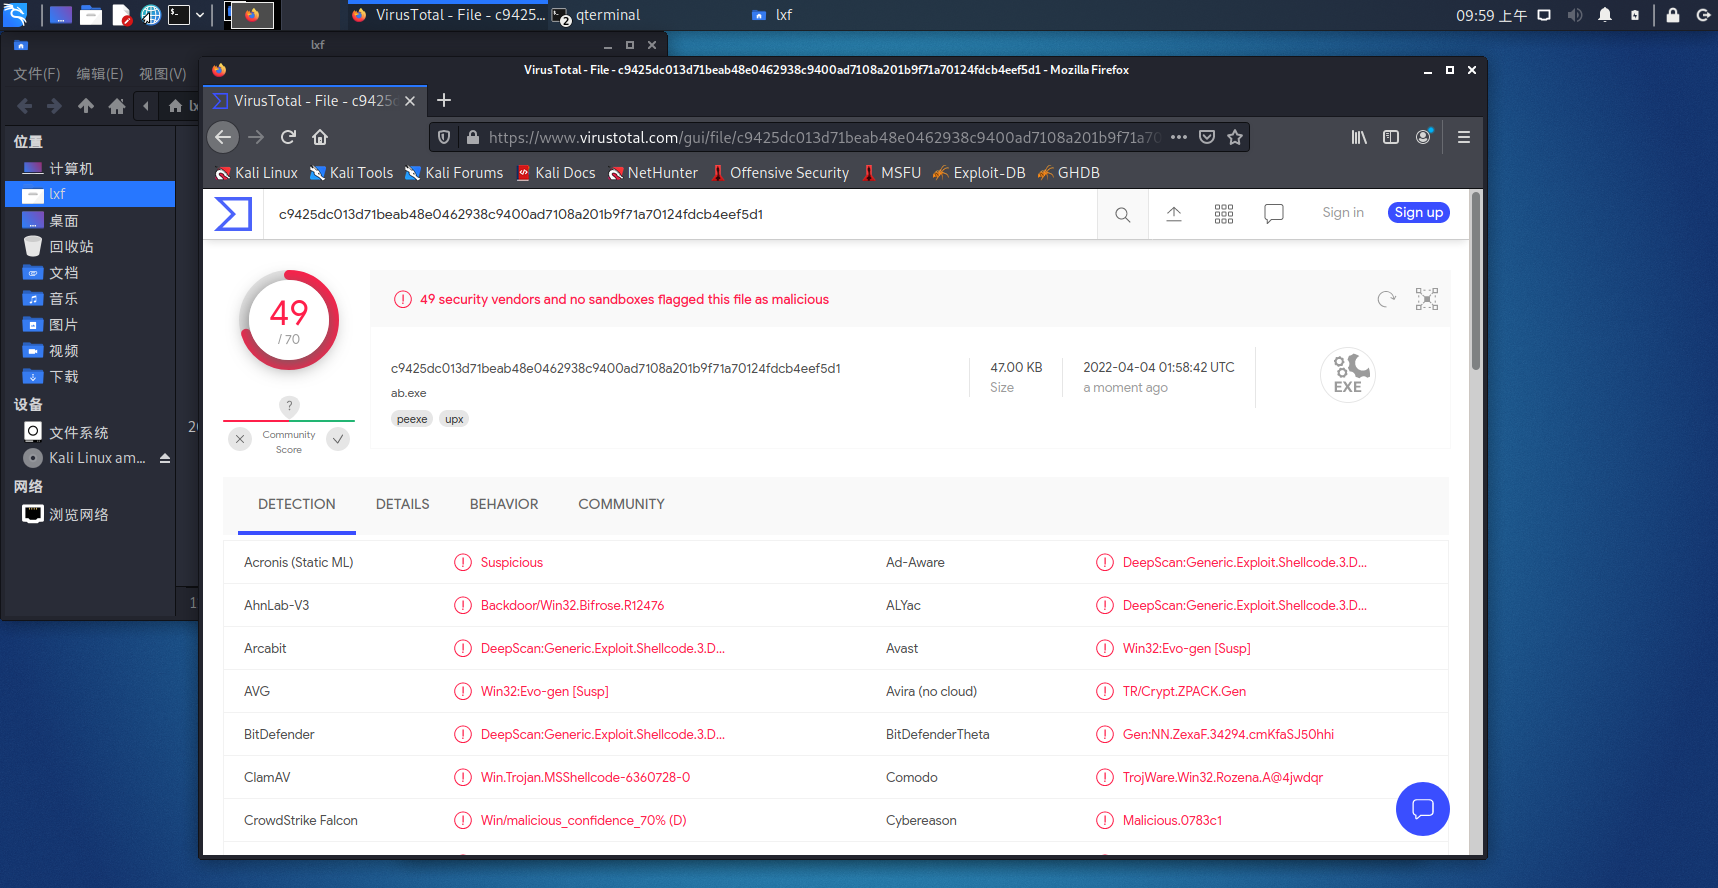
Task: Open 视频 folder in the sidebar
Action: [90, 350]
